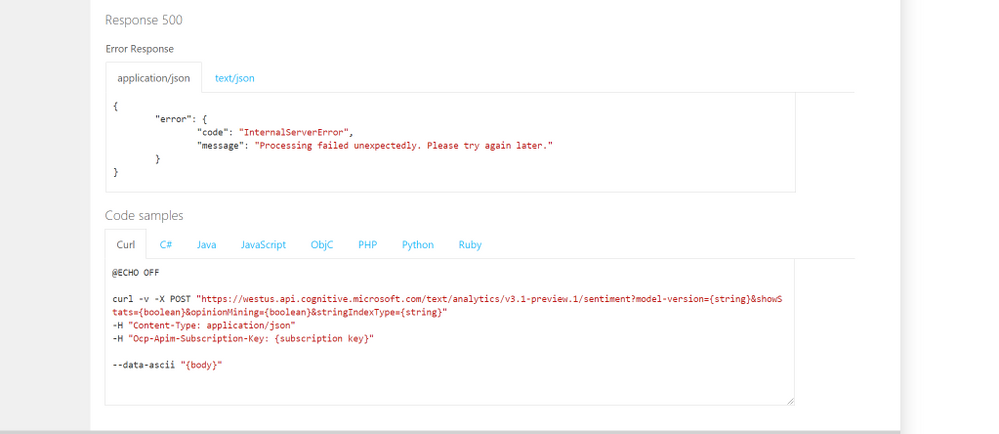999x434 pixels.
Task: Click the Error Response label
Action: click(x=140, y=48)
